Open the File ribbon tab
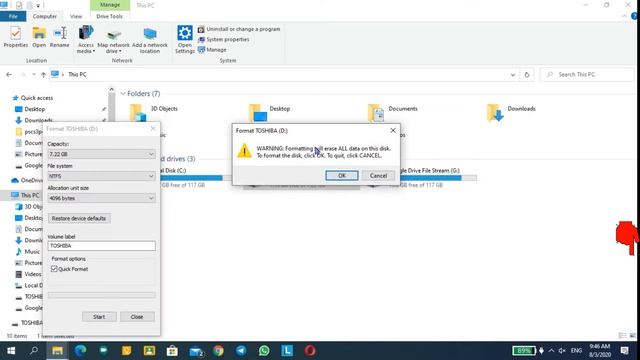The height and width of the screenshot is (360, 640). click(13, 16)
